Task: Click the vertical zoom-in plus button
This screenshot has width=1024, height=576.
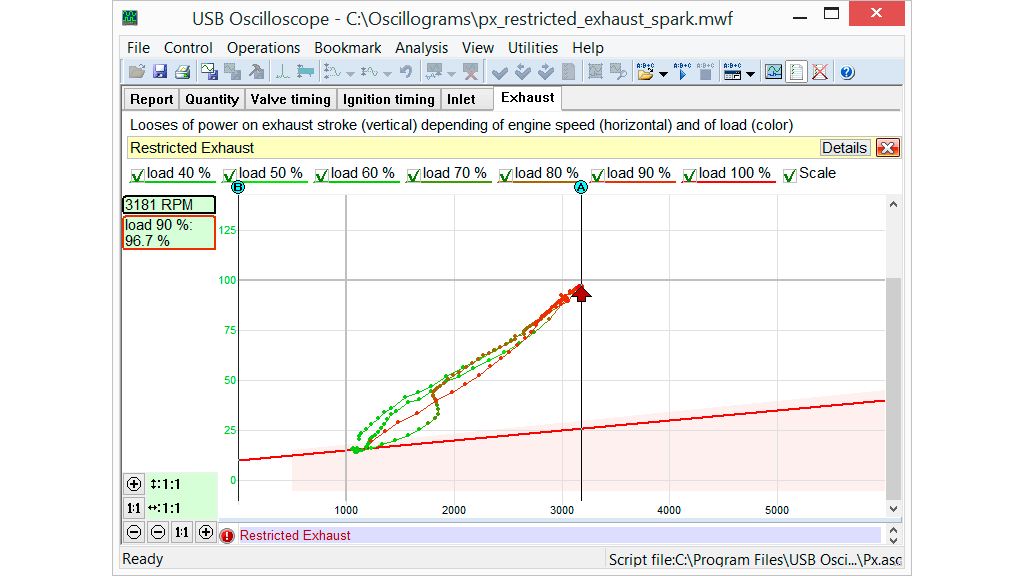Action: [134, 484]
